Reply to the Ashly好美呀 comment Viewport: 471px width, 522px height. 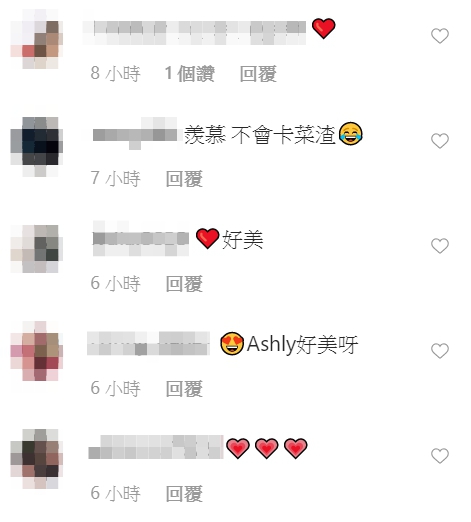(184, 389)
